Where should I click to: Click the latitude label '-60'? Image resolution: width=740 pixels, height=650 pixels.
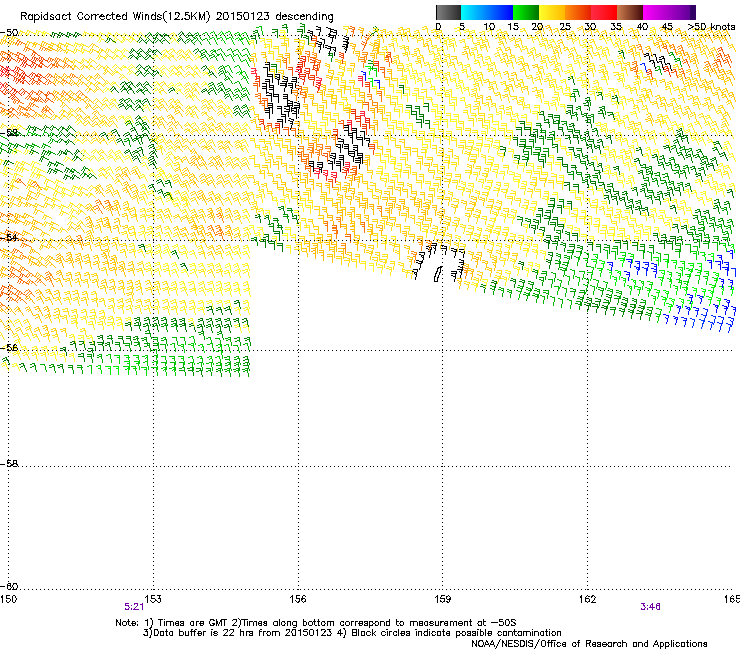[9, 586]
